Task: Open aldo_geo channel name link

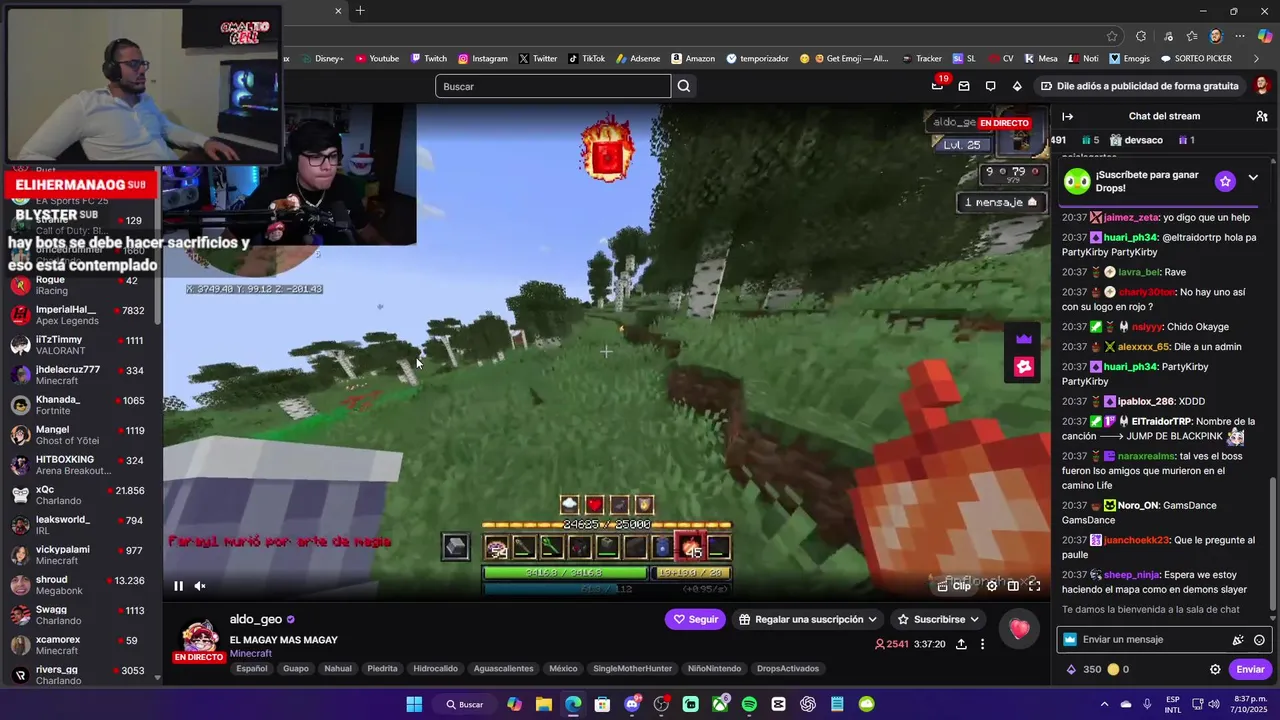Action: (x=256, y=620)
